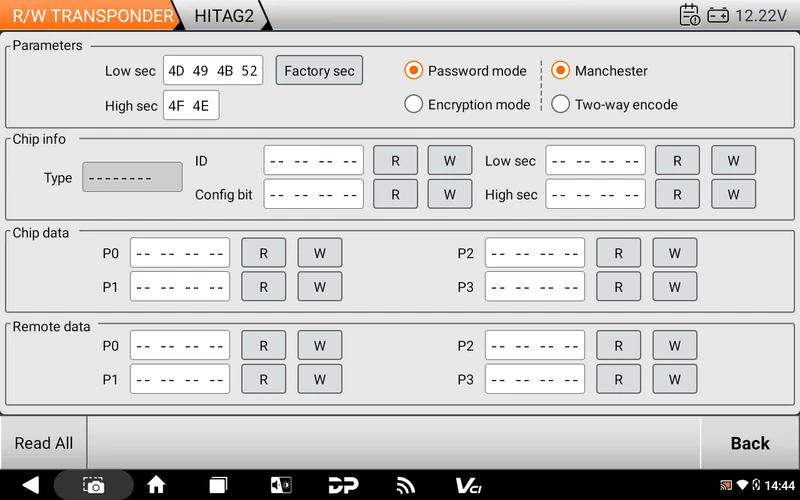The width and height of the screenshot is (800, 500).
Task: Tap the calendar alert icon in header
Action: [x=690, y=15]
